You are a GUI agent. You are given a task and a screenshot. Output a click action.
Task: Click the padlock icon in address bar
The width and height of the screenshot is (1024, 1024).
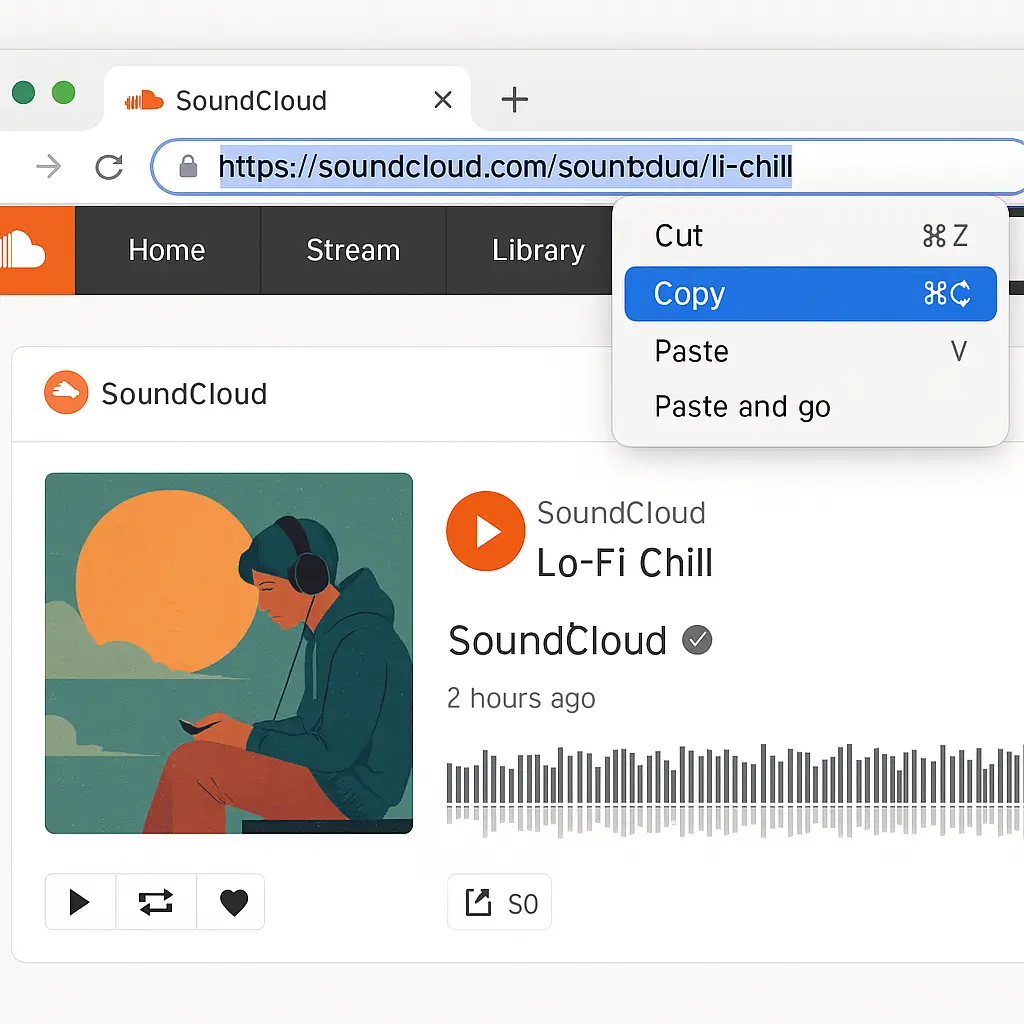coord(188,167)
